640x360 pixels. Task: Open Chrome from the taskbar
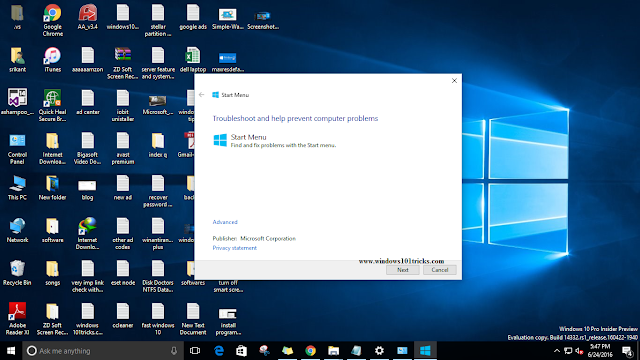[x=311, y=351]
